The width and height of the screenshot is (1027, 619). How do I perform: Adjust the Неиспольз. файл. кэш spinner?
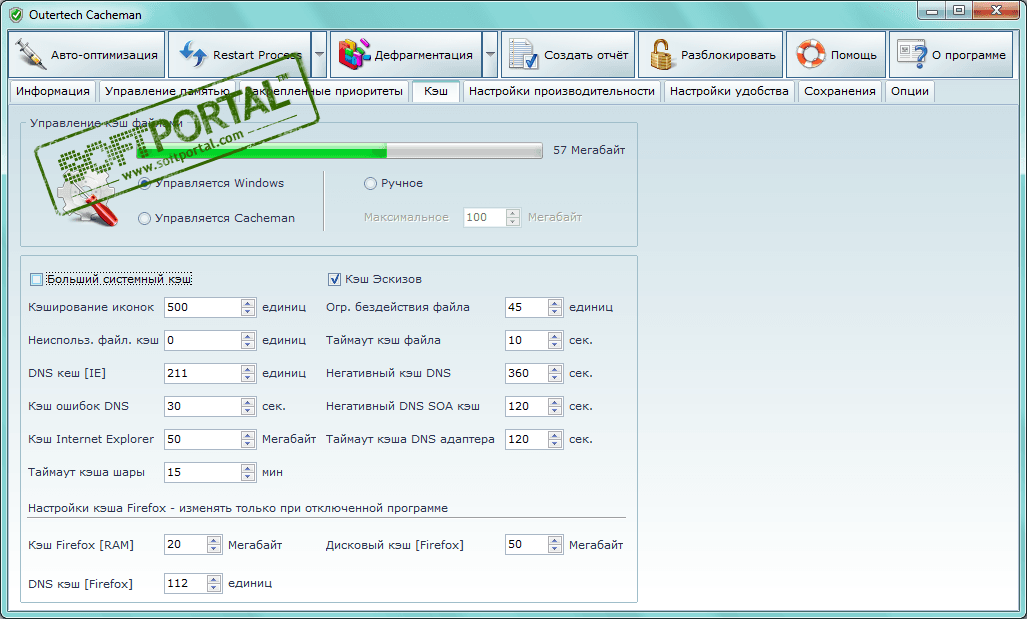tap(248, 340)
